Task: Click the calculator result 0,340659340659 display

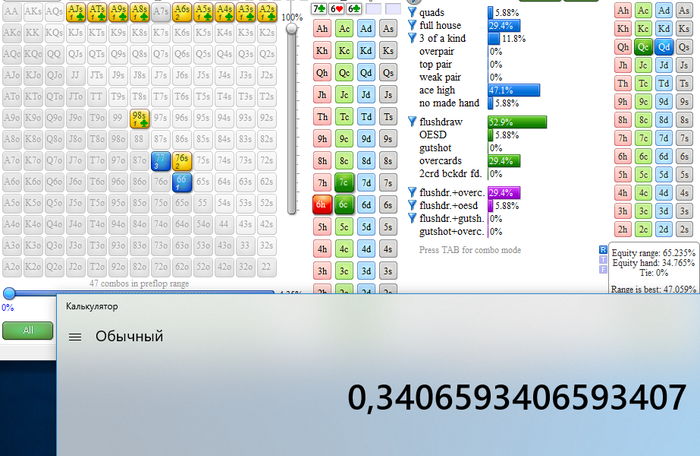Action: 517,397
